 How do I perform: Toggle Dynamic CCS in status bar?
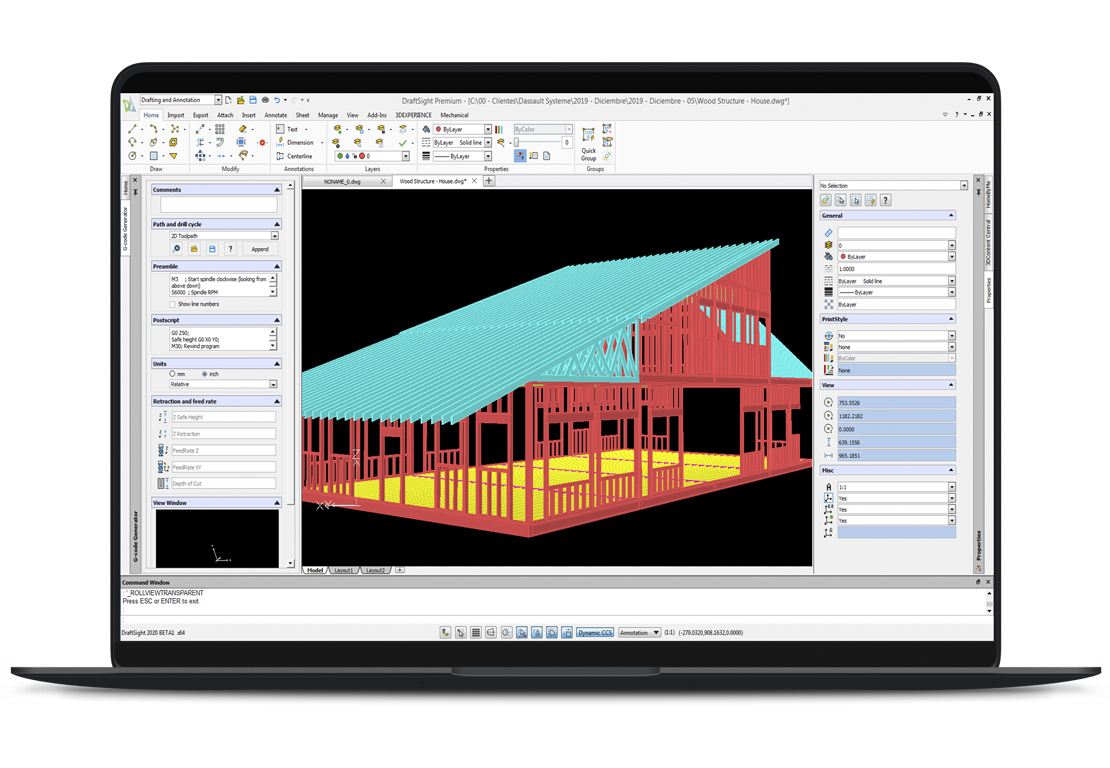tap(595, 632)
